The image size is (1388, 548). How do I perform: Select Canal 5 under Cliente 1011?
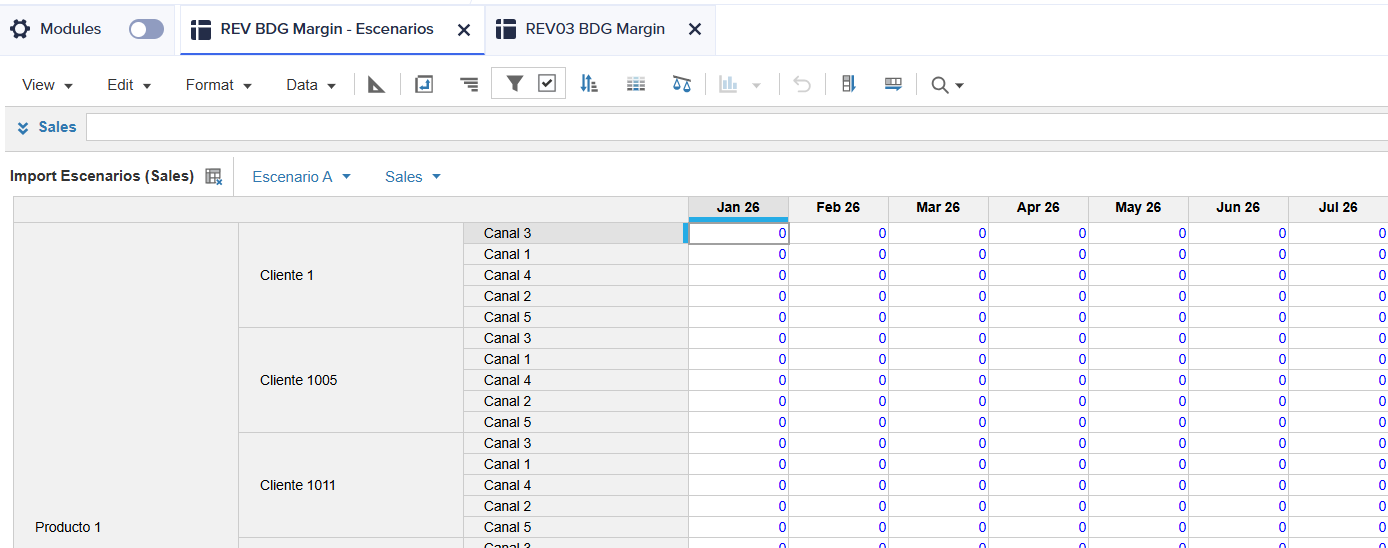pyautogui.click(x=576, y=527)
